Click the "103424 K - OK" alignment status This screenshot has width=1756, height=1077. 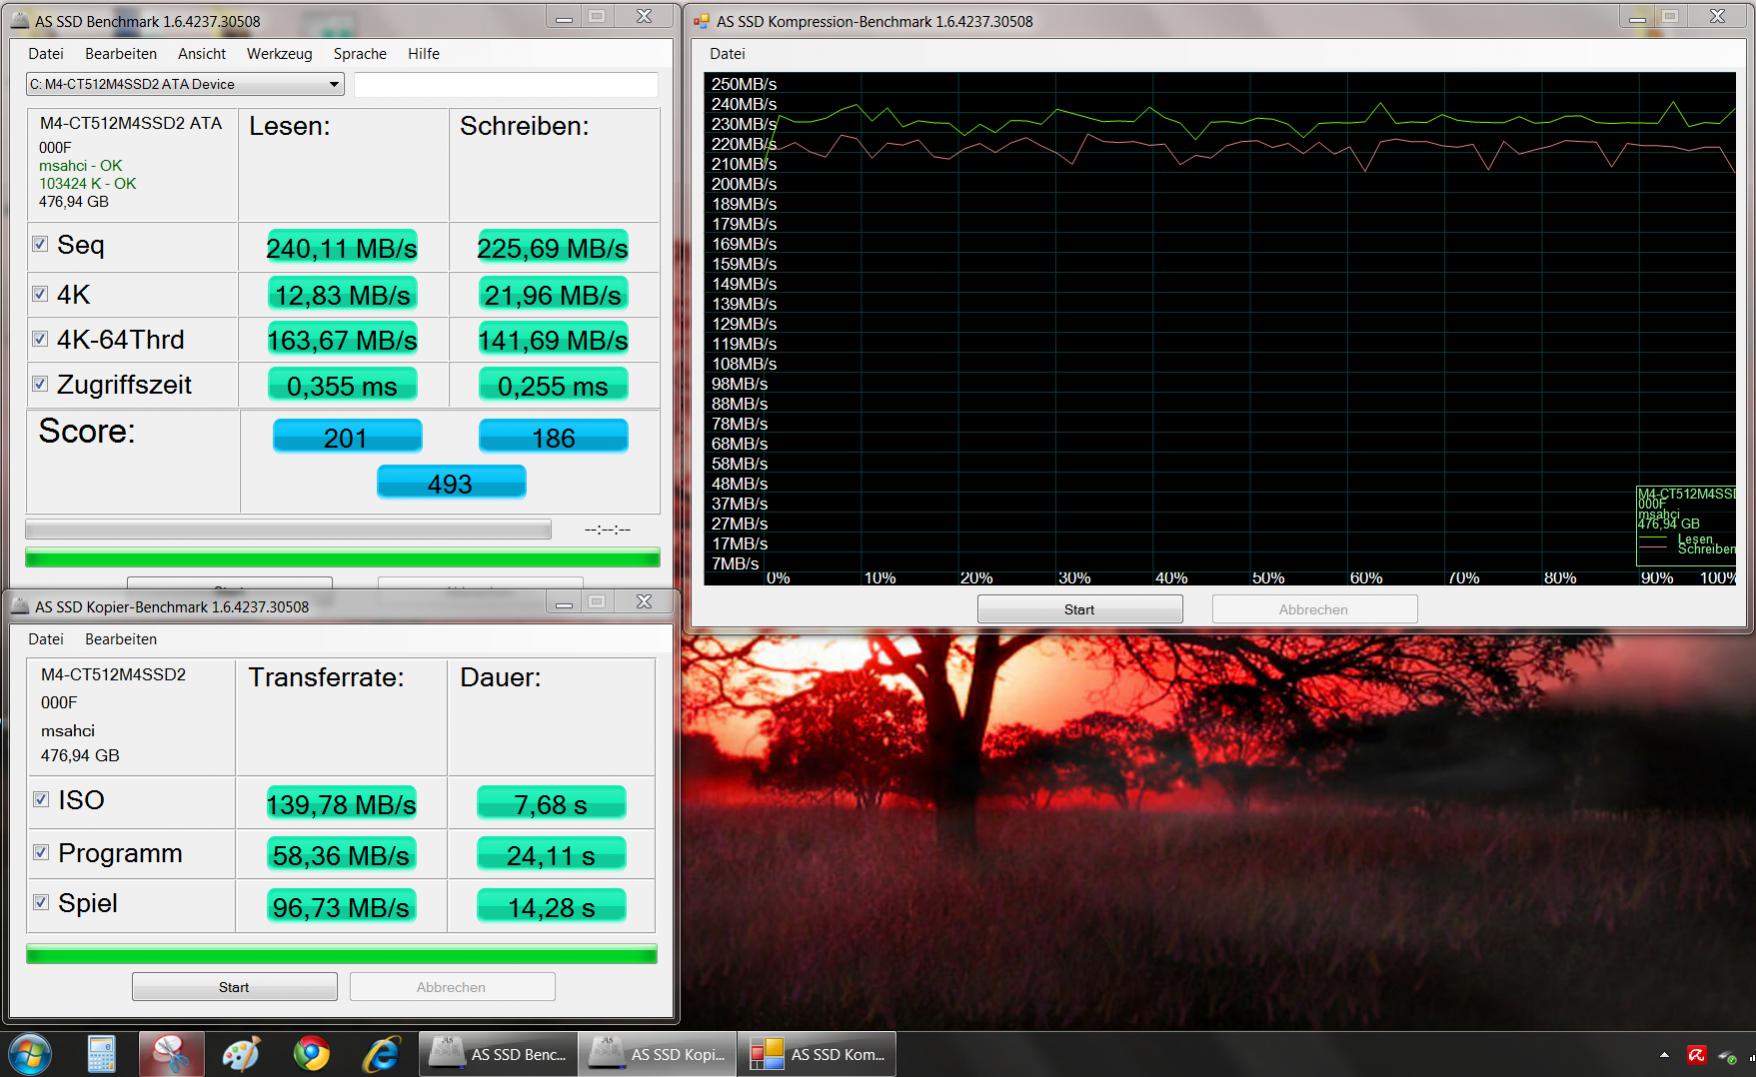[x=87, y=184]
